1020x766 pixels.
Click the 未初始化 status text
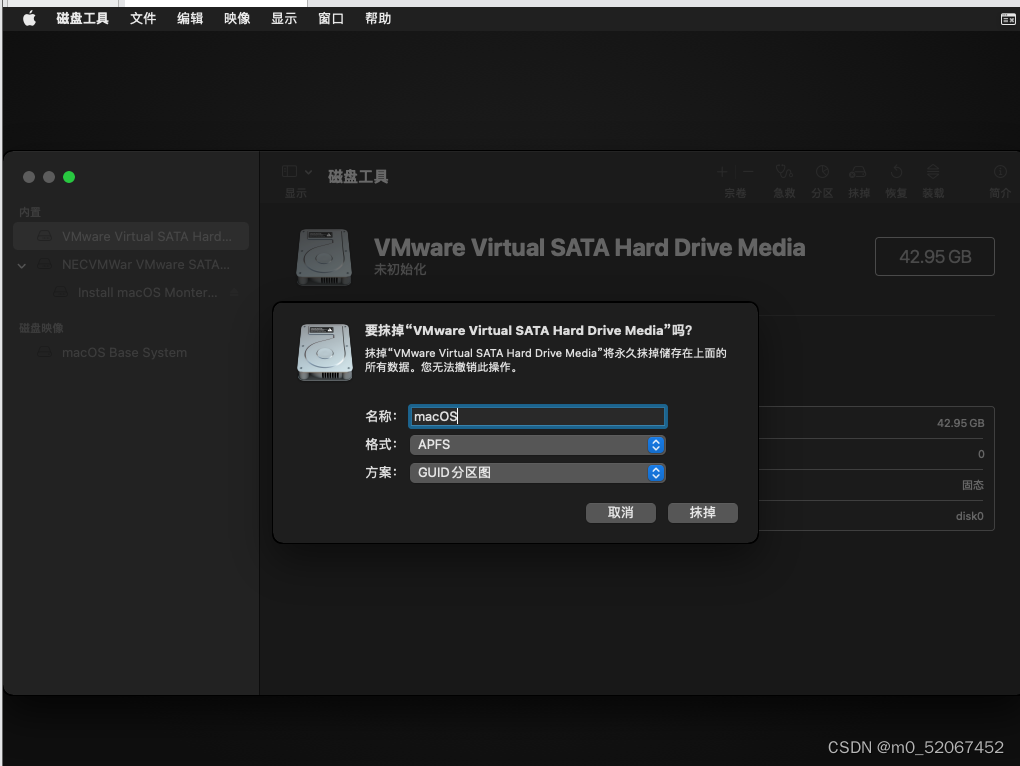coord(399,269)
